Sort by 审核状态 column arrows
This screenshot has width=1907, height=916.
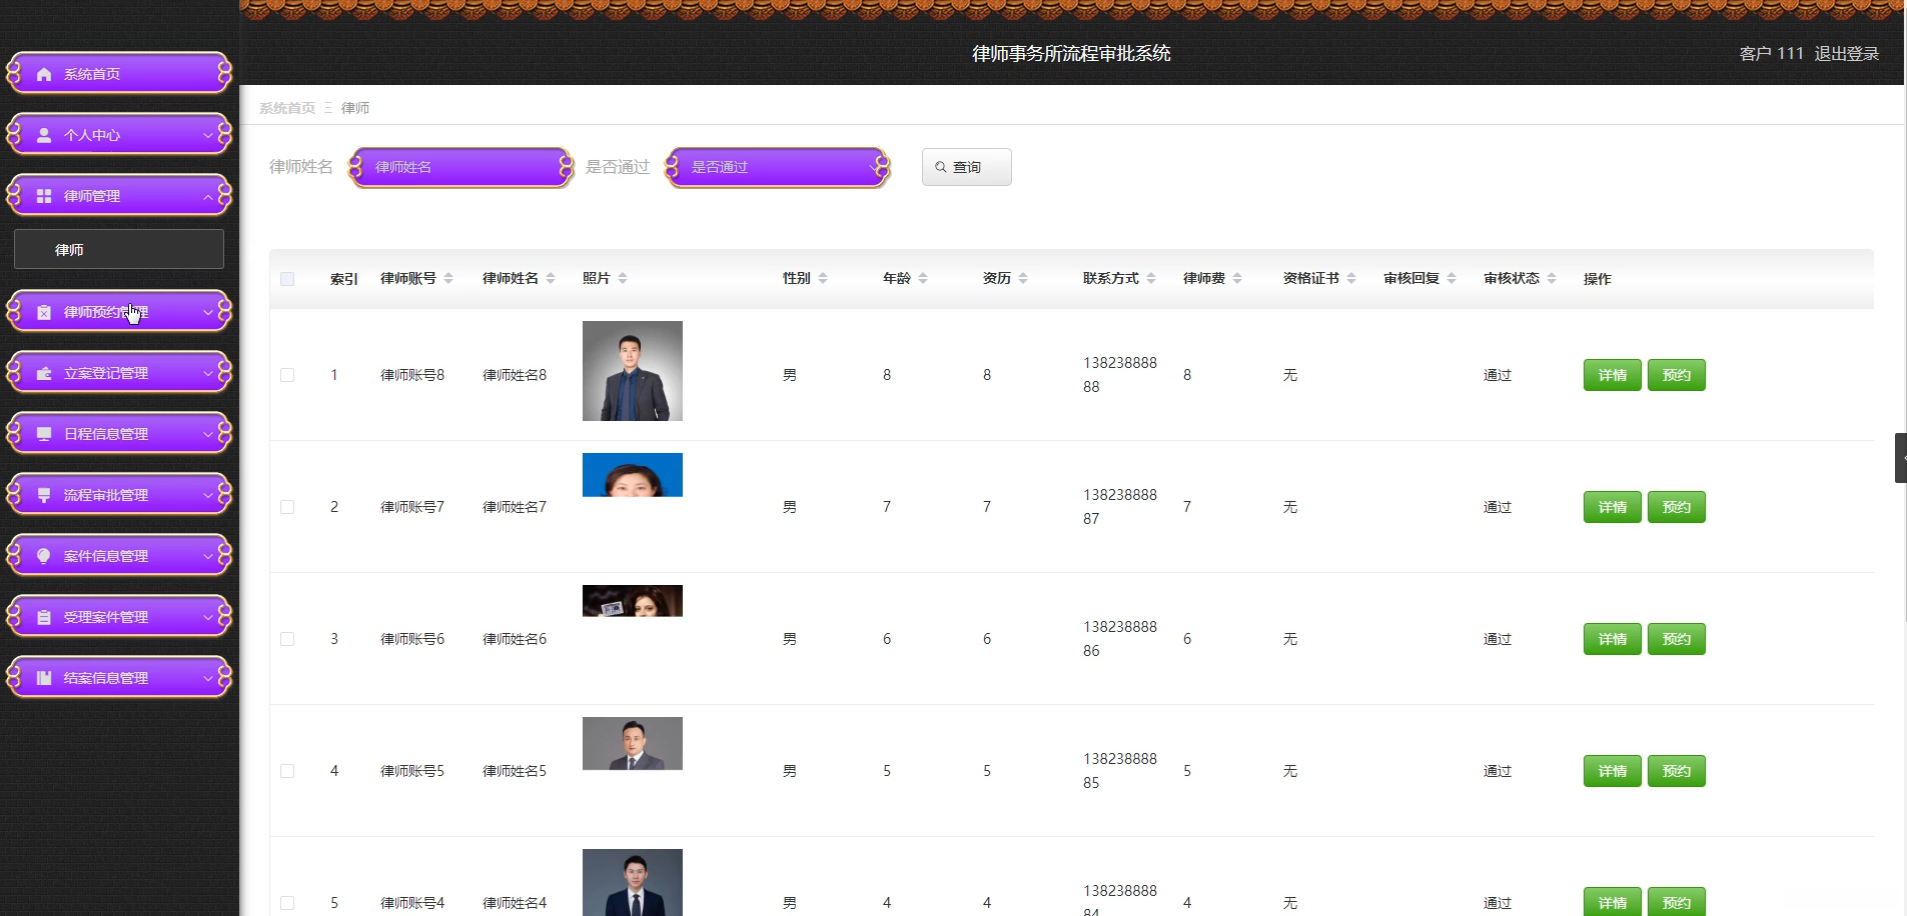pyautogui.click(x=1551, y=278)
